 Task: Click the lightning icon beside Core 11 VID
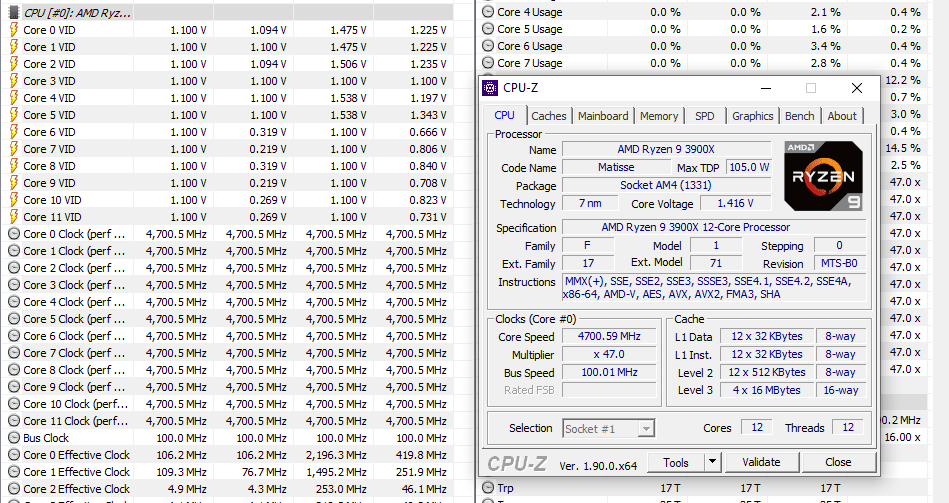13,217
